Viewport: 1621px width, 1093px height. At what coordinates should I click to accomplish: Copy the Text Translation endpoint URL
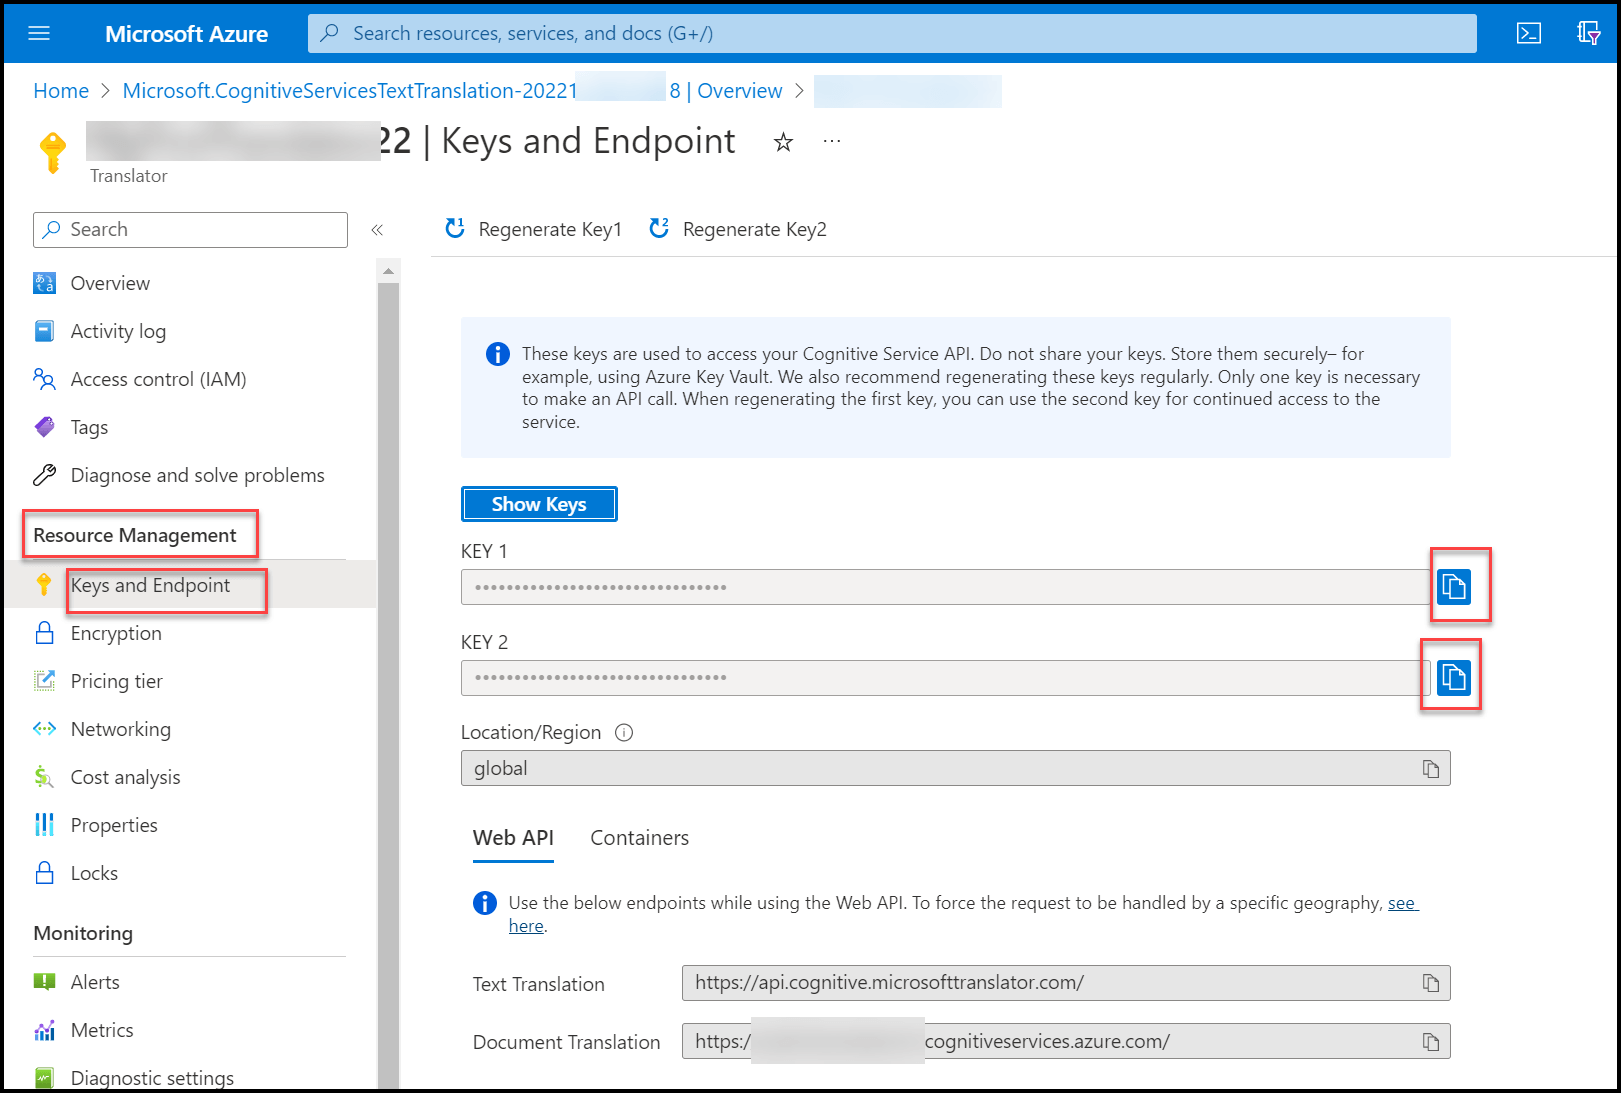coord(1431,983)
